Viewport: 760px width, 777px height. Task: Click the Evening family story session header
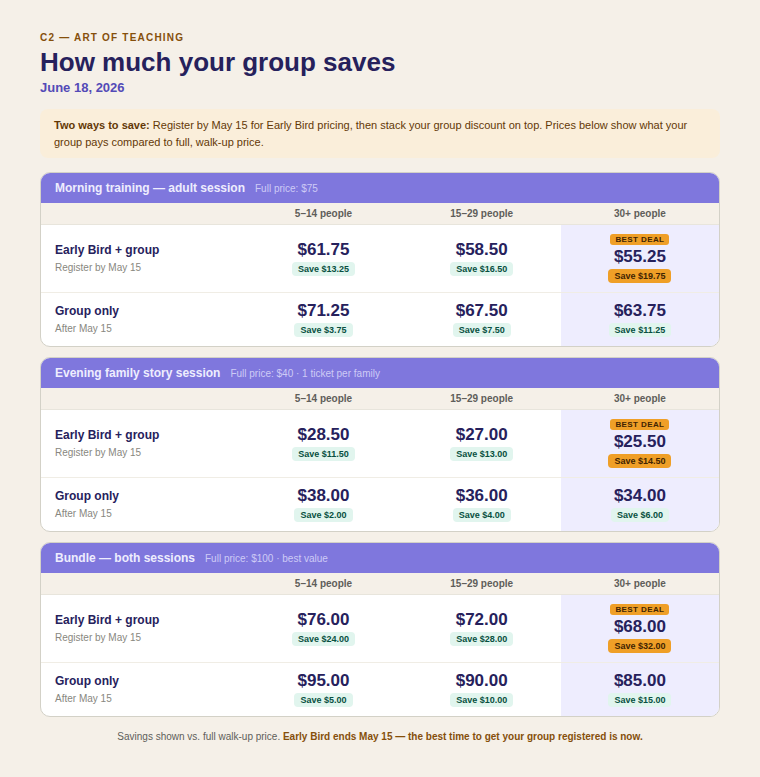[x=138, y=373]
